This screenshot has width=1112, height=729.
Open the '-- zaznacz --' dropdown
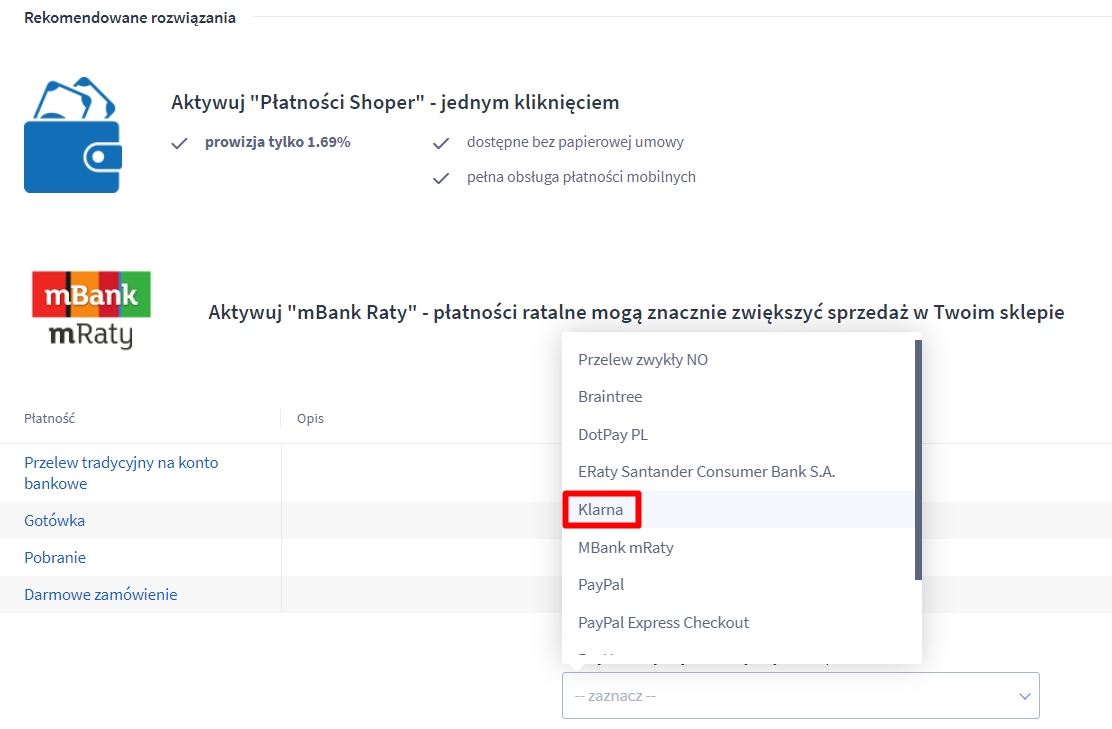[801, 696]
